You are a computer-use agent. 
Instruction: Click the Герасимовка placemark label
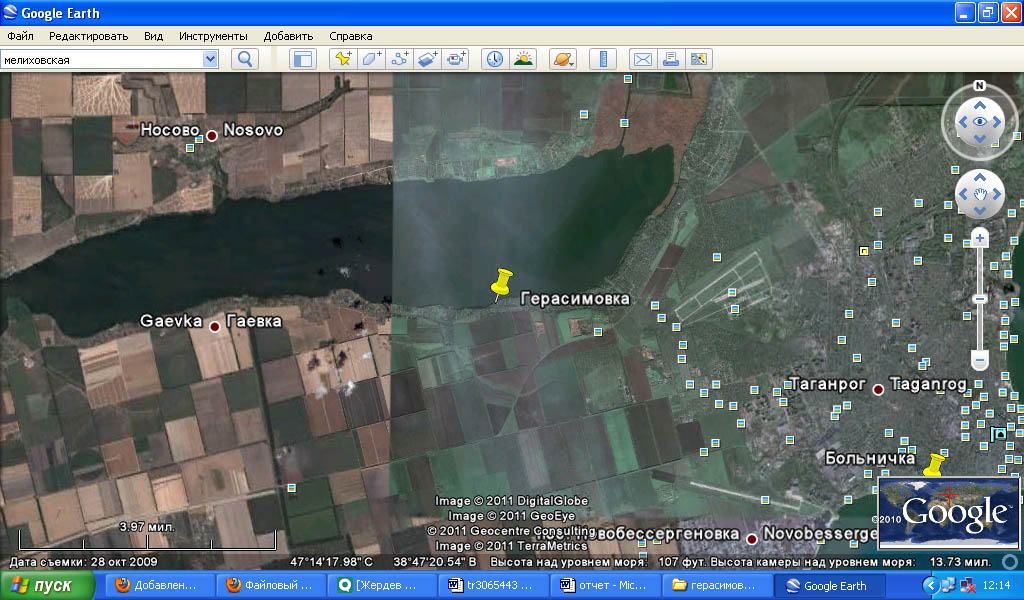575,299
